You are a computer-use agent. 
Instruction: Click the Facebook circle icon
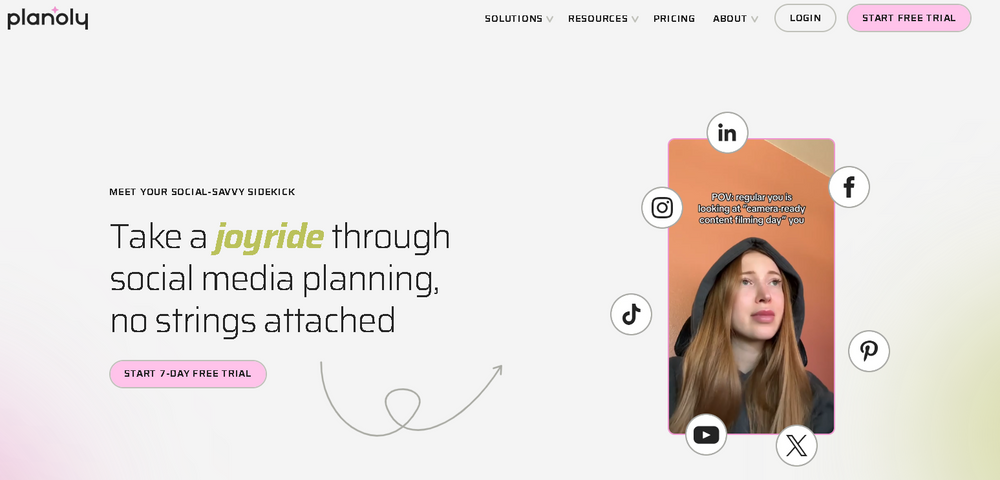[x=849, y=187]
